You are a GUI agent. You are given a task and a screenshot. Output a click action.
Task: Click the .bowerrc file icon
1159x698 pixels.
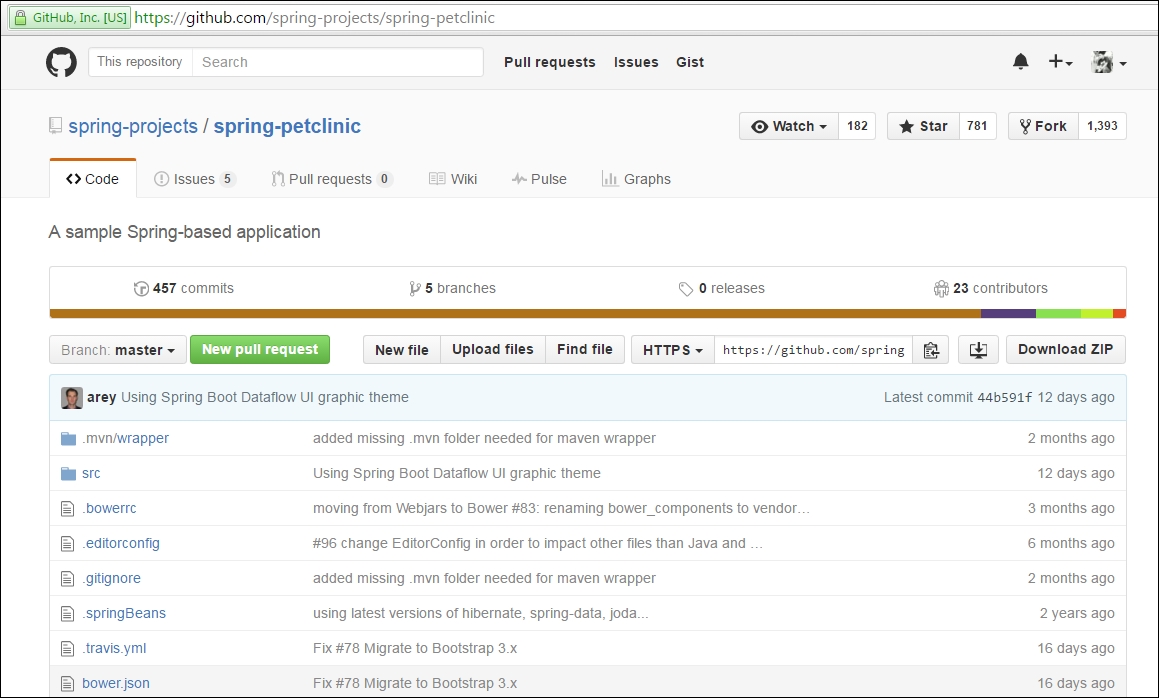(x=67, y=509)
